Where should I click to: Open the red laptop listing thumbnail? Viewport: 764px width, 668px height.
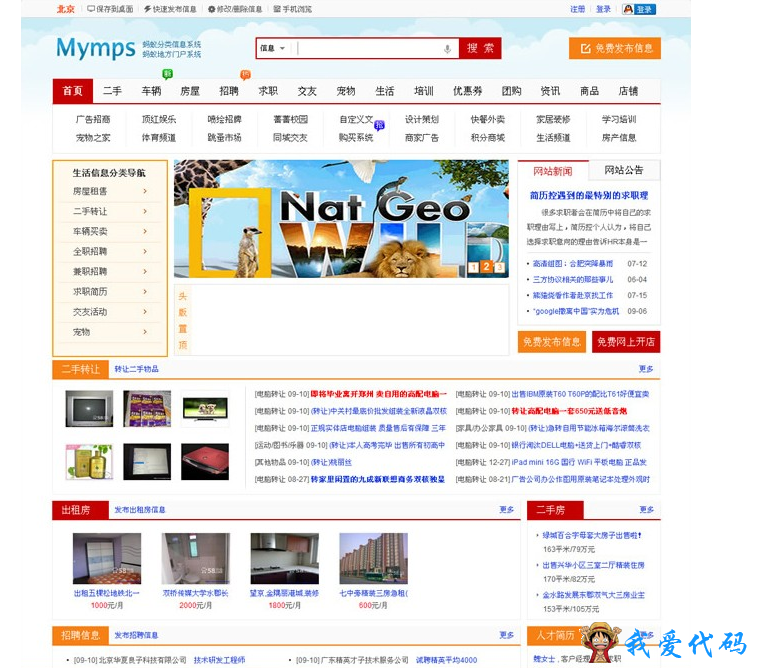[x=205, y=461]
